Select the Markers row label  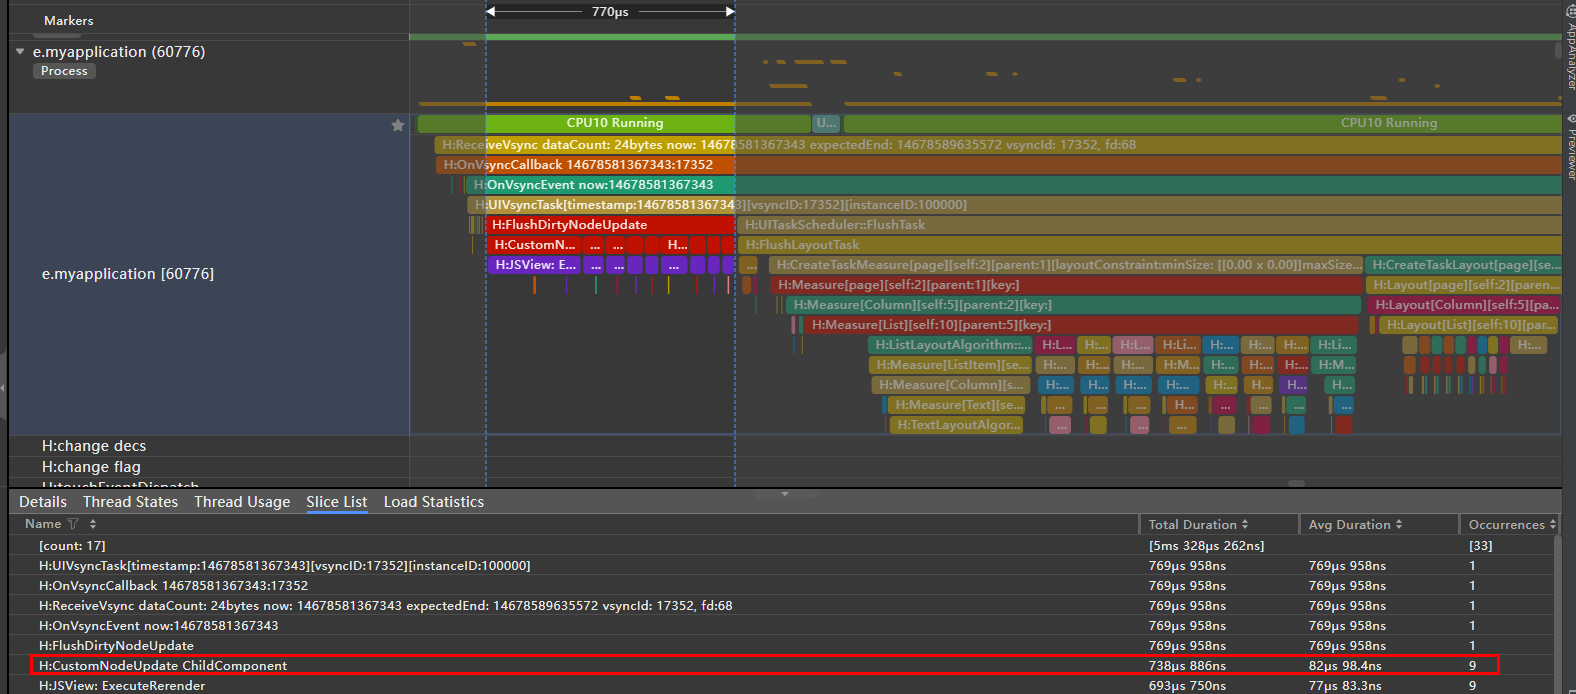69,20
